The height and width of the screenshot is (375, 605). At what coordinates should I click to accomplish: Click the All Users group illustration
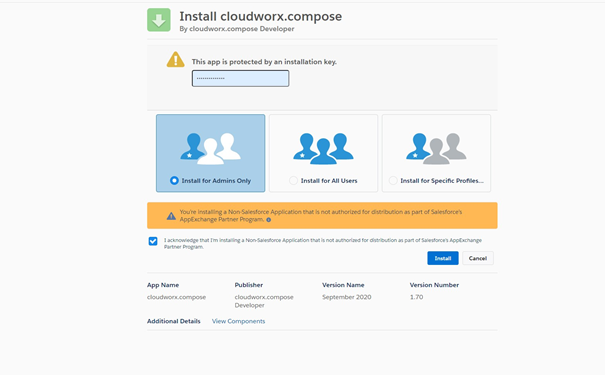[323, 149]
